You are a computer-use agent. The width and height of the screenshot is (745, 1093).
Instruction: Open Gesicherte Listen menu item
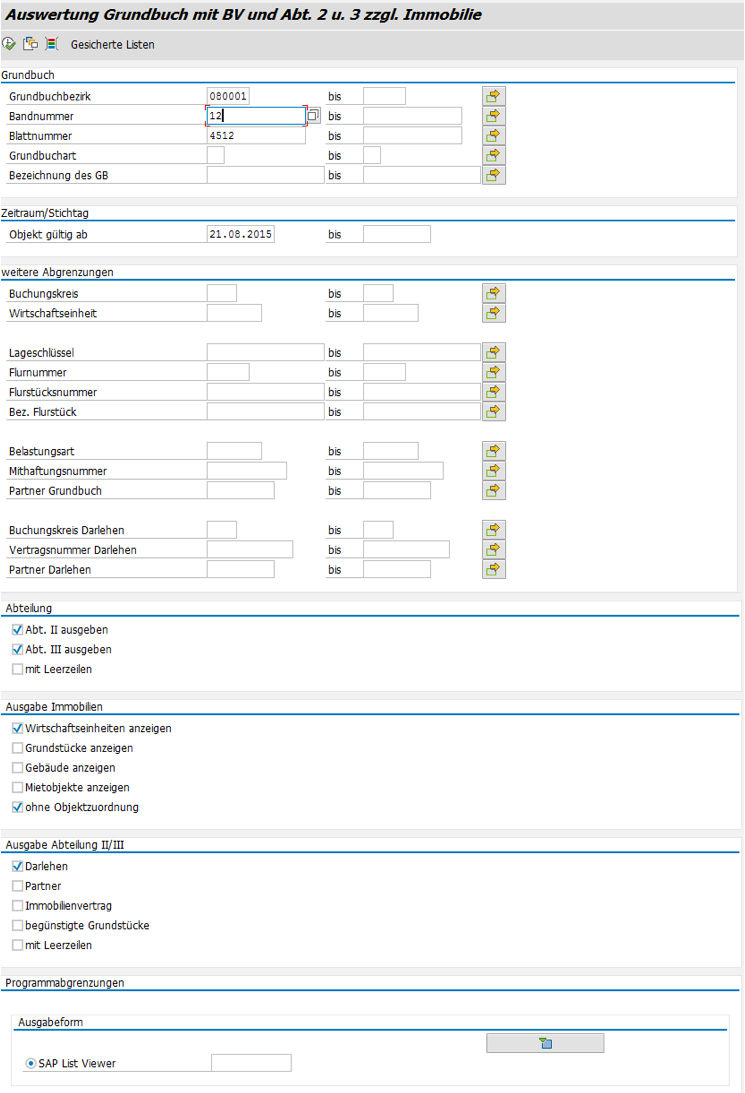tap(112, 45)
